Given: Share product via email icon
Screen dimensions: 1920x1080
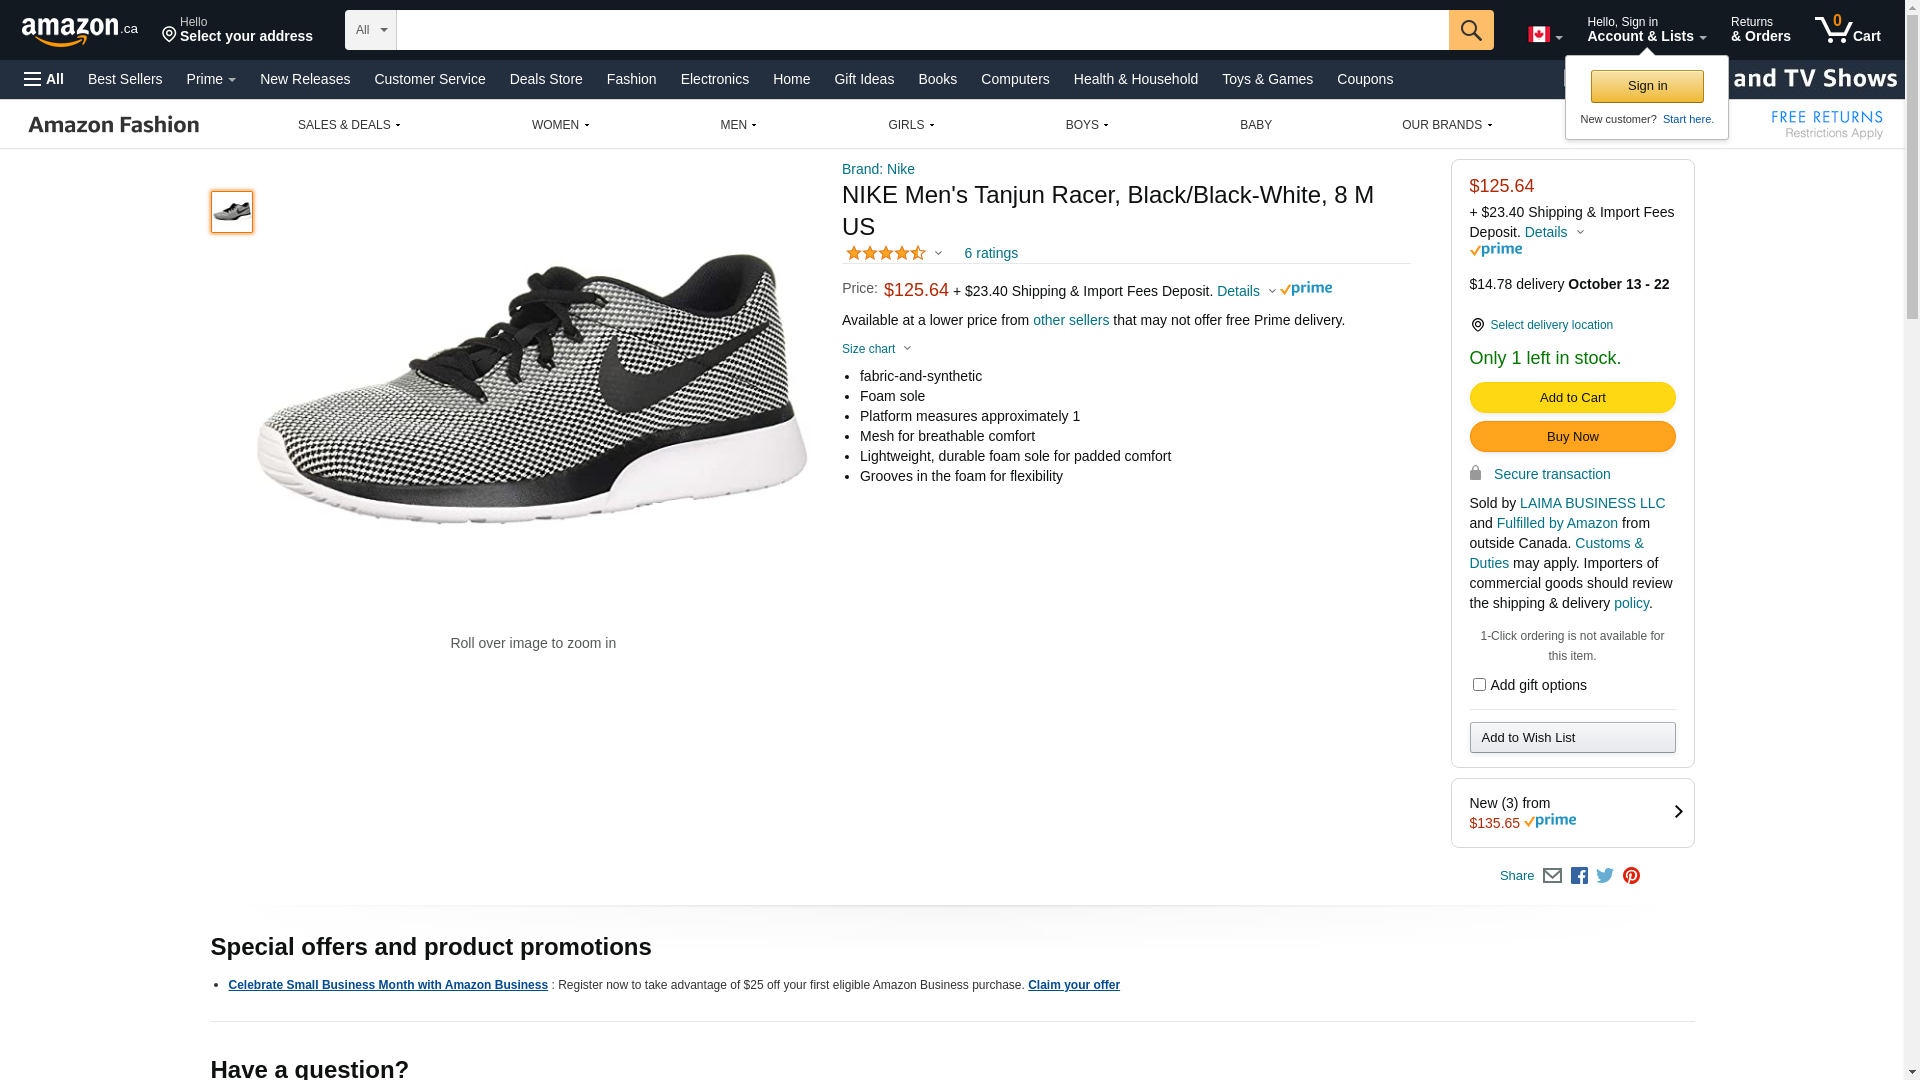Looking at the screenshot, I should coord(1552,876).
